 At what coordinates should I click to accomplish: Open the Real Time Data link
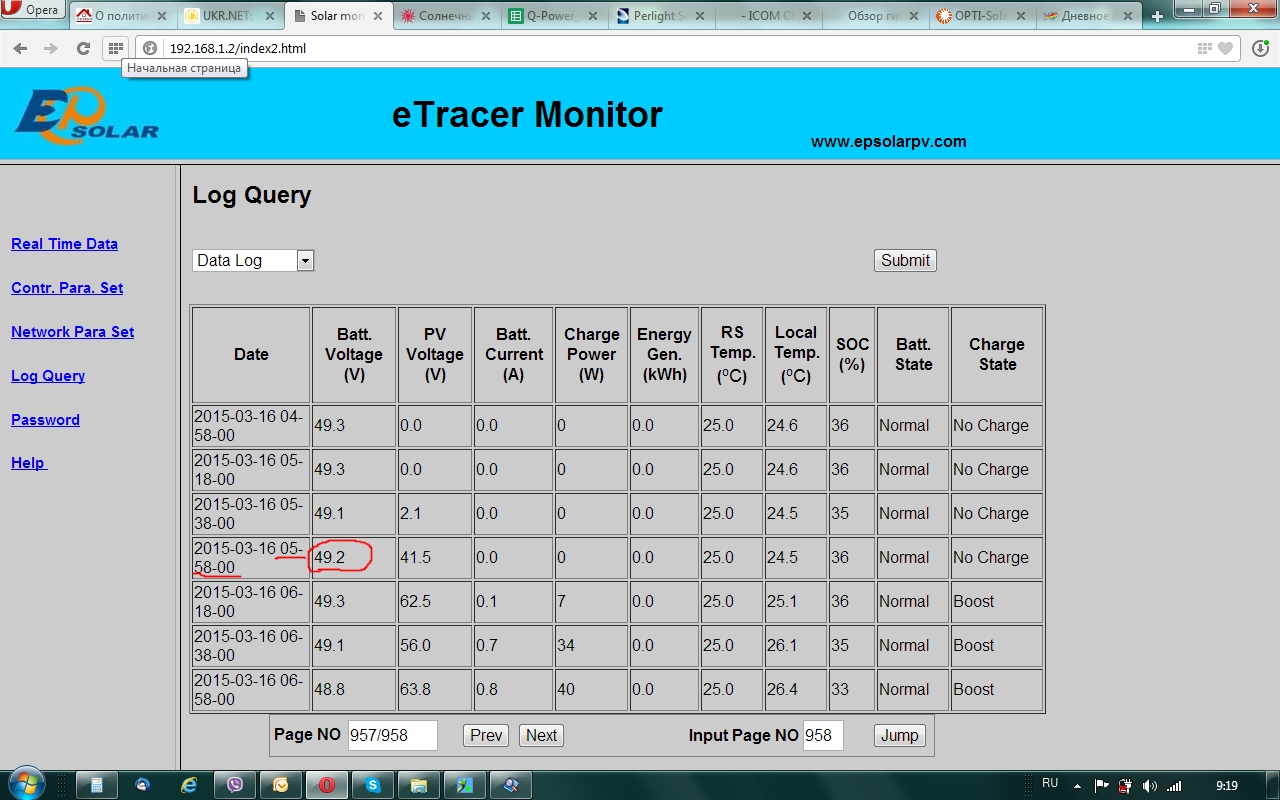click(x=64, y=244)
